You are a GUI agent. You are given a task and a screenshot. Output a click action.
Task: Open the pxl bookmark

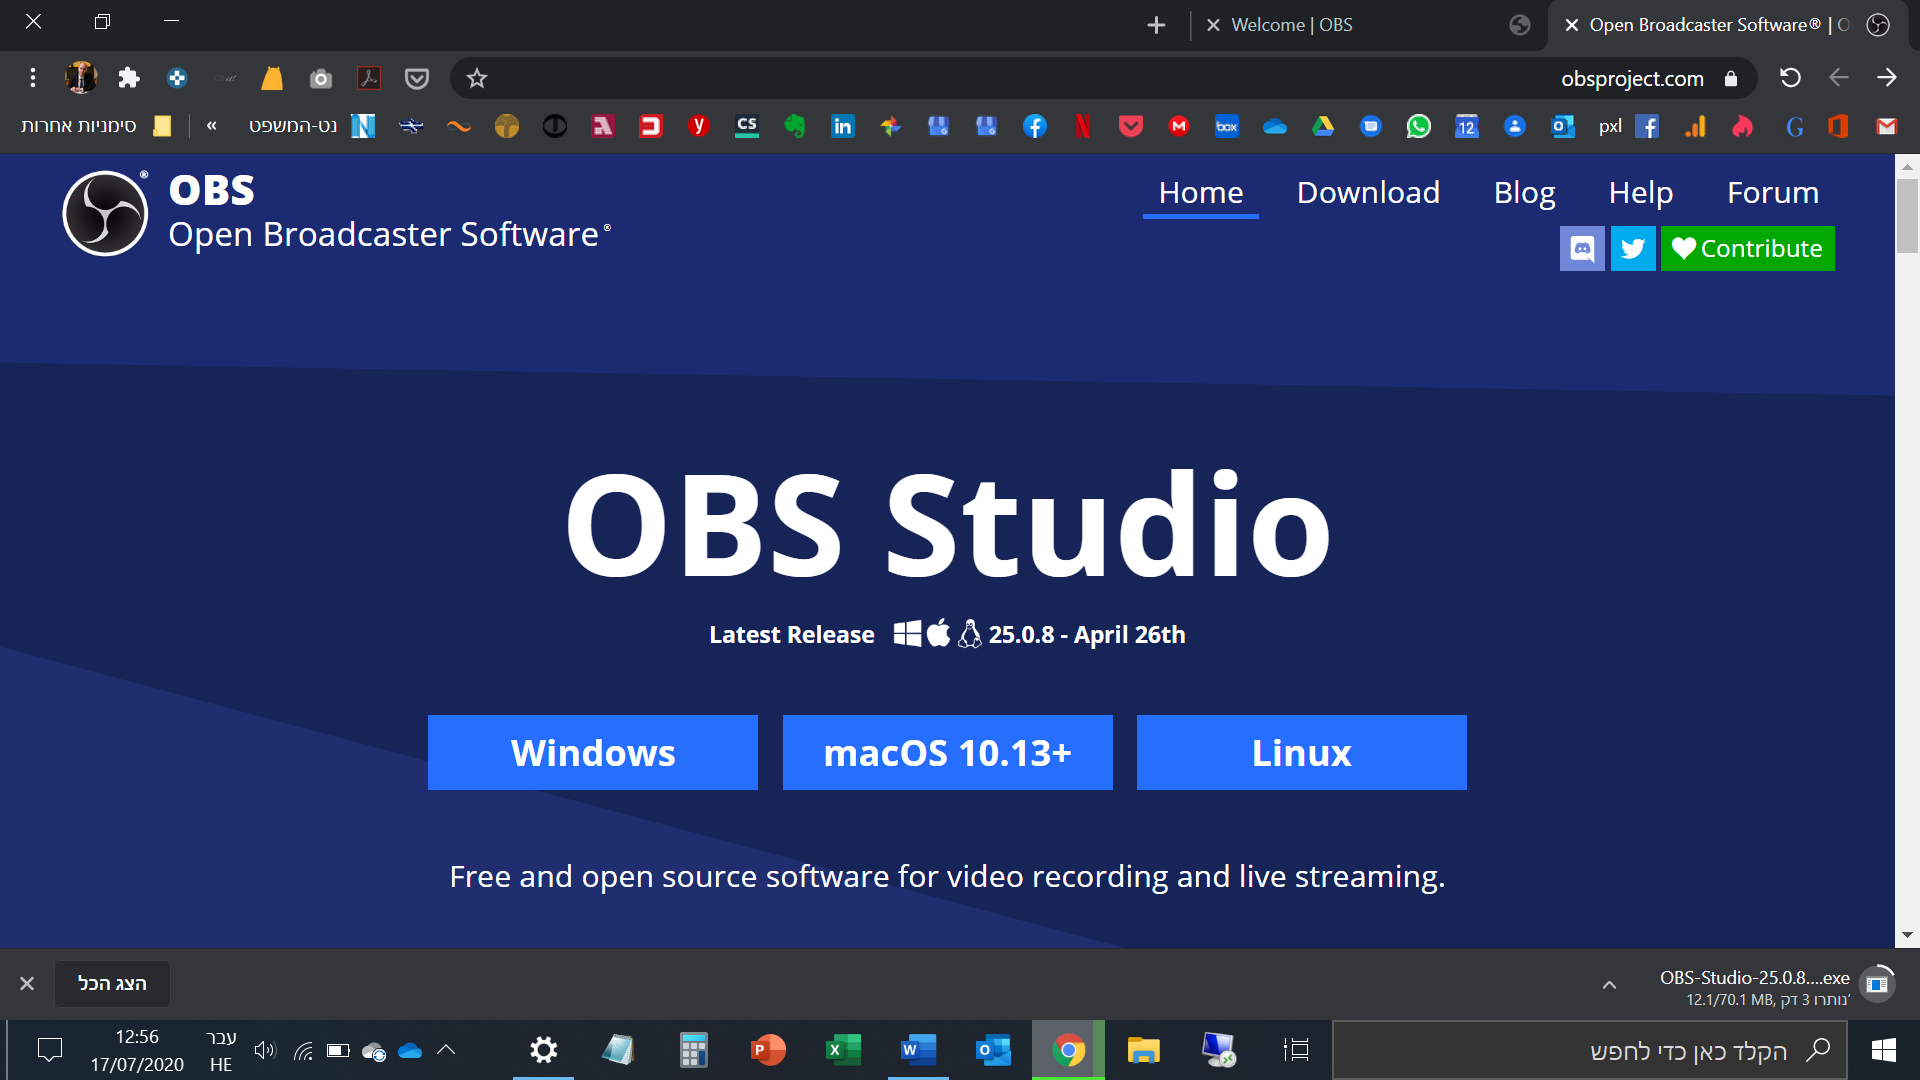[1610, 126]
